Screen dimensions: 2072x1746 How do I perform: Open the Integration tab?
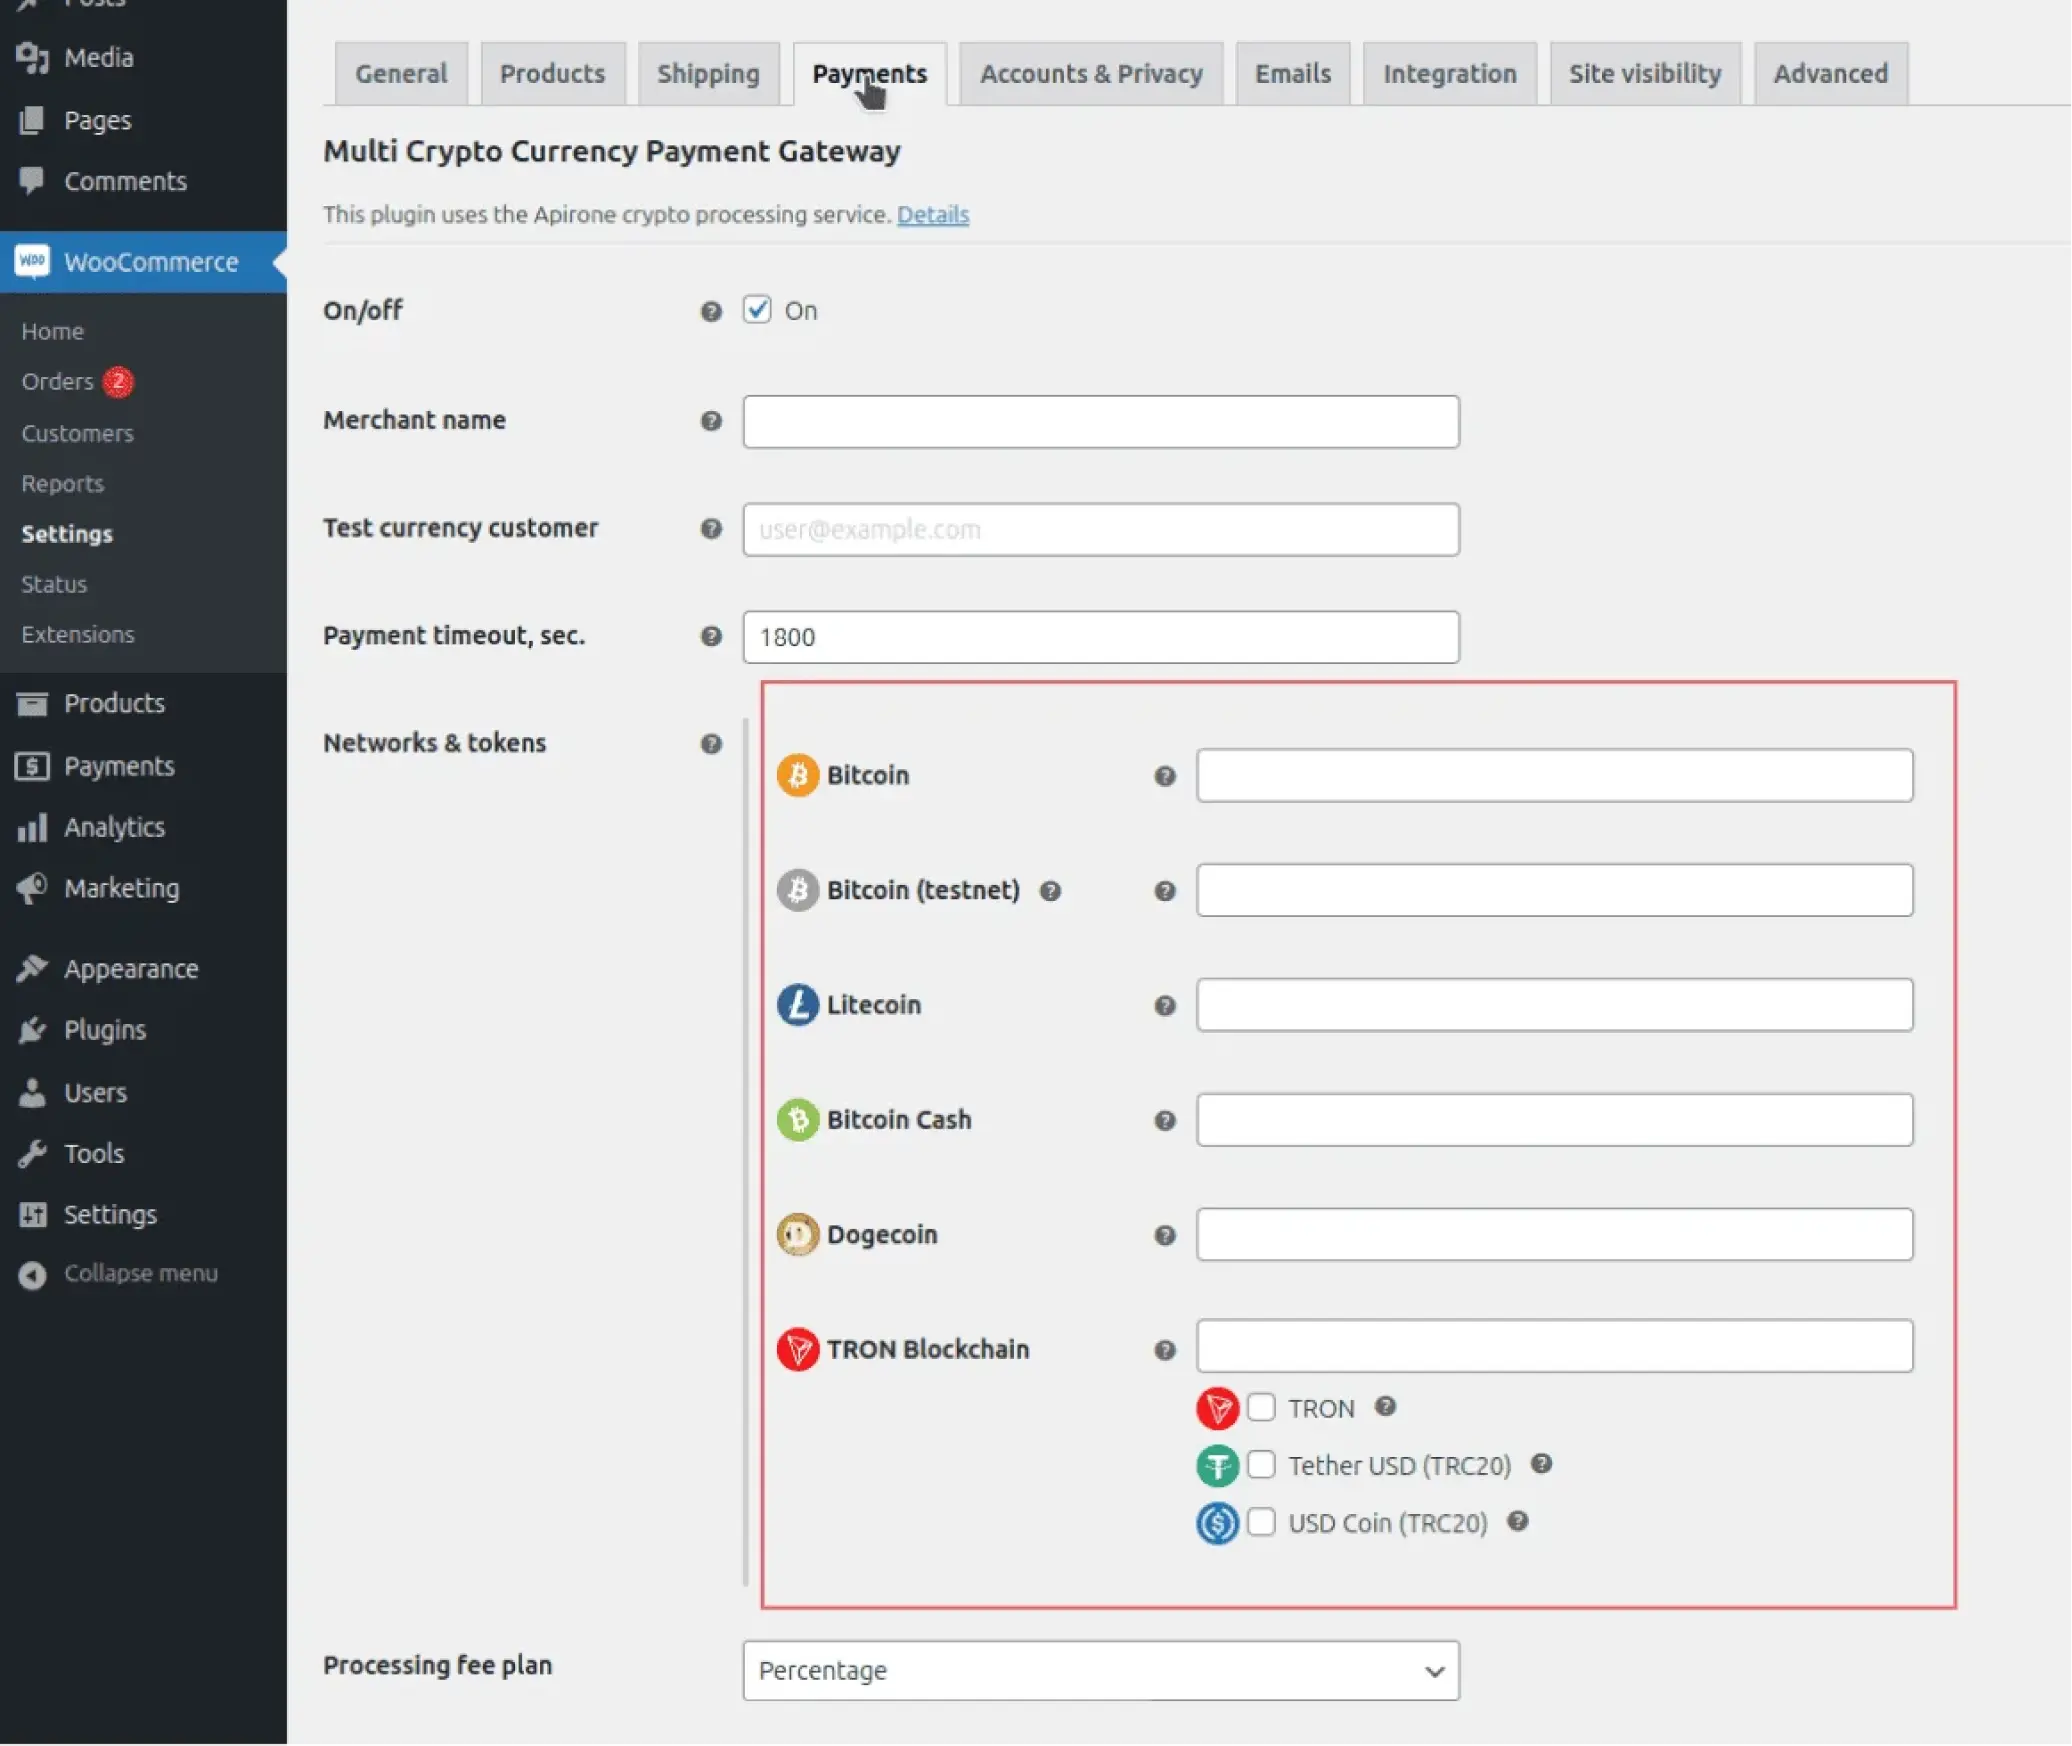coord(1450,74)
